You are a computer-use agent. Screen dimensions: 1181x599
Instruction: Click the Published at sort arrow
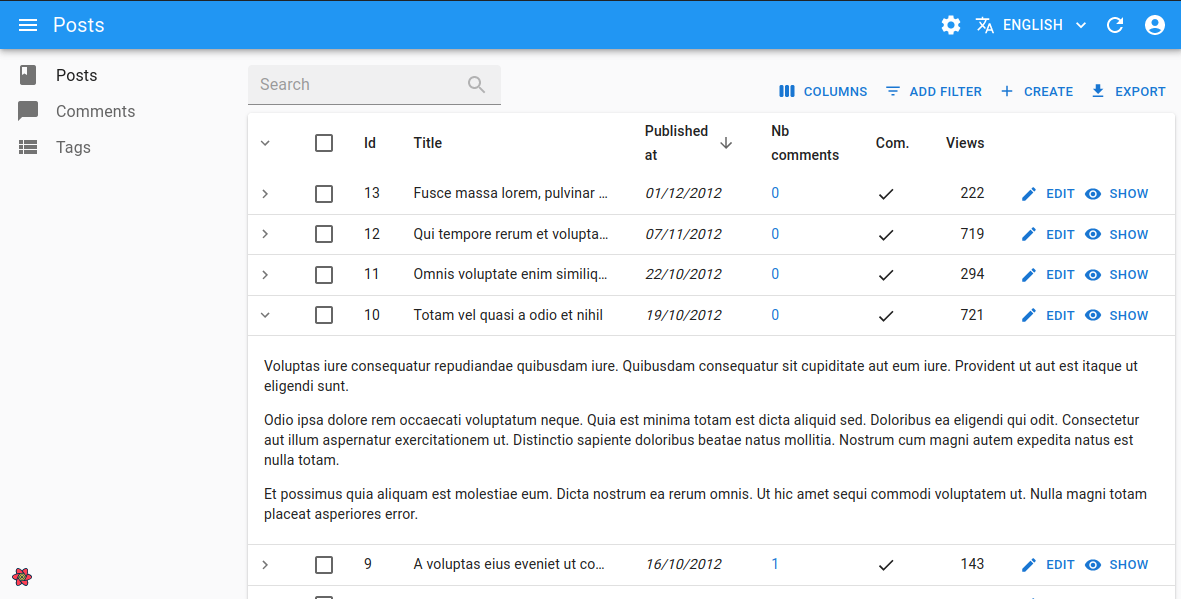tap(726, 143)
